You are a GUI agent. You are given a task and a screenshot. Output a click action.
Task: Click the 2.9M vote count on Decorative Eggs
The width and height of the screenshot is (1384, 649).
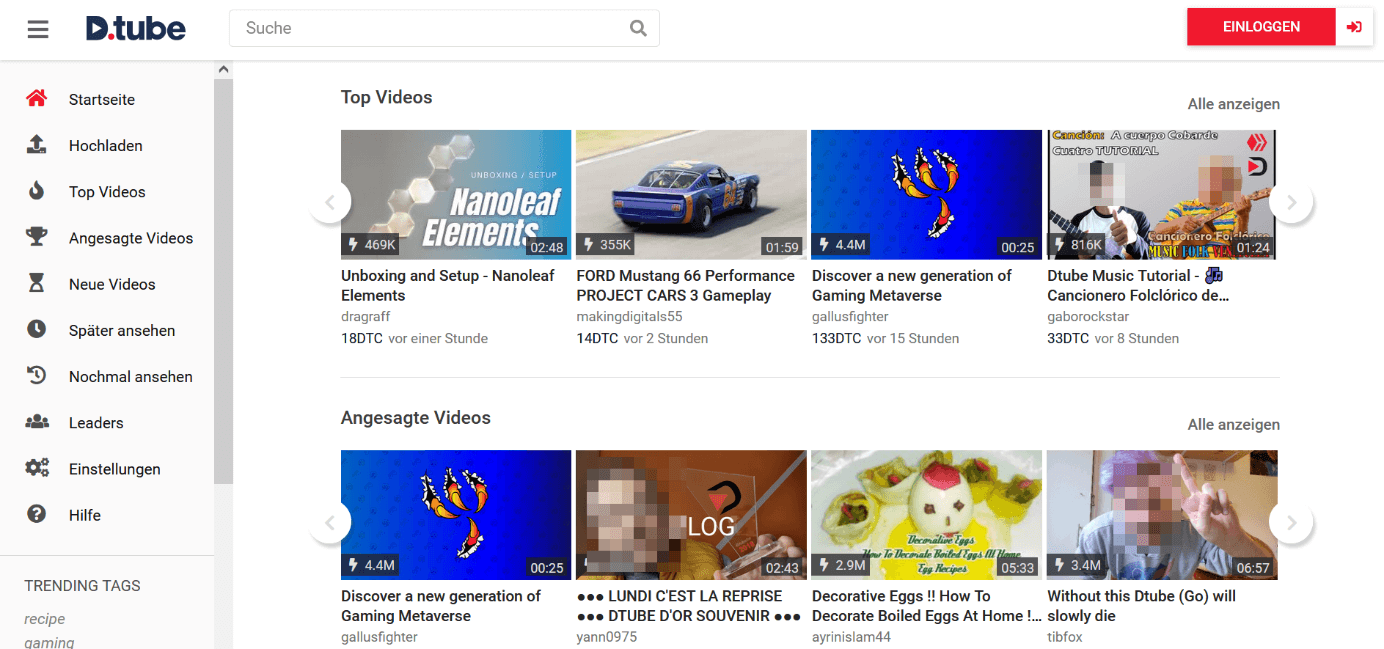(842, 565)
